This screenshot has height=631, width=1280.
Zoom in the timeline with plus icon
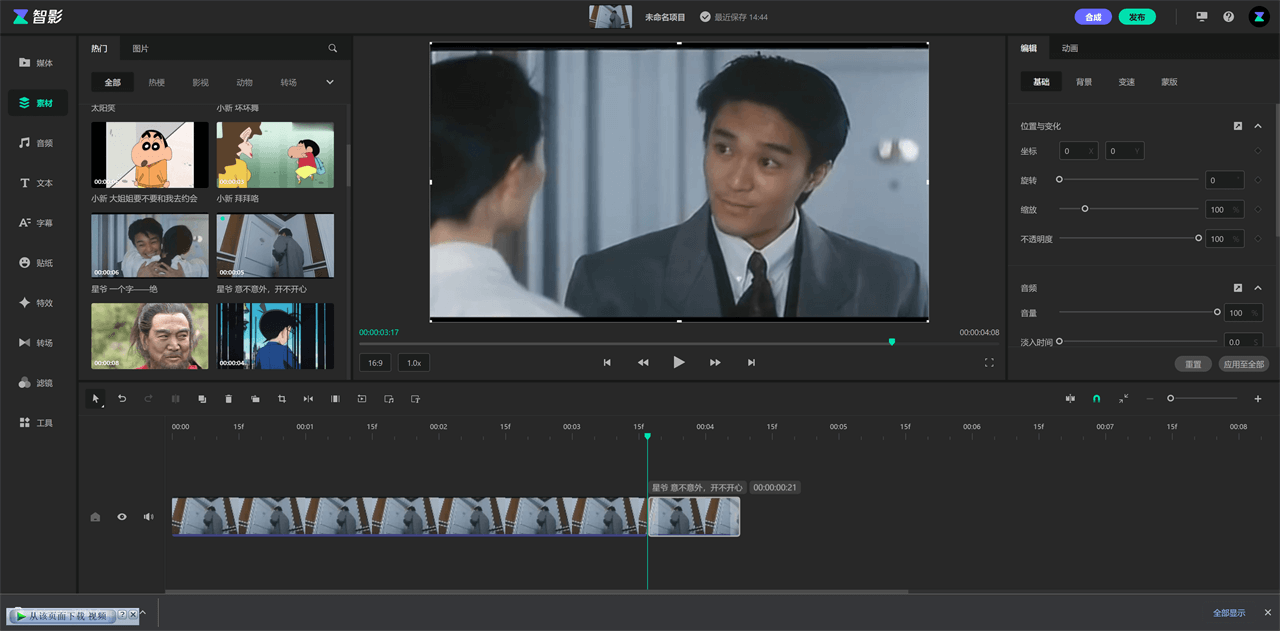(x=1258, y=399)
